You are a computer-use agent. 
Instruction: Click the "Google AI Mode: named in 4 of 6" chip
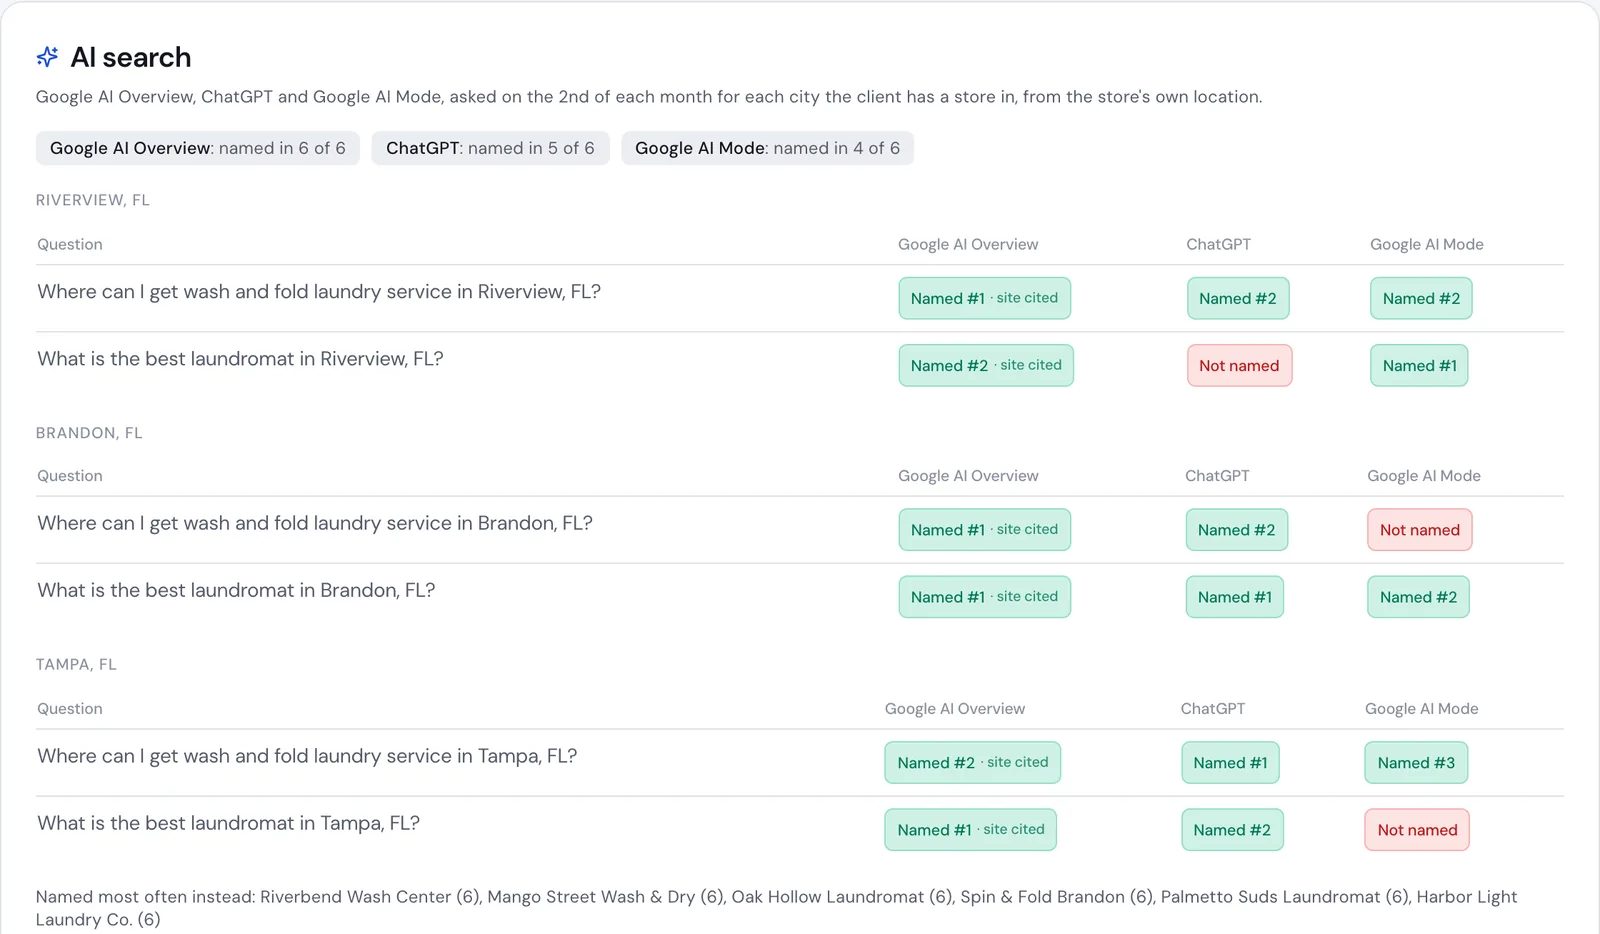pyautogui.click(x=767, y=148)
